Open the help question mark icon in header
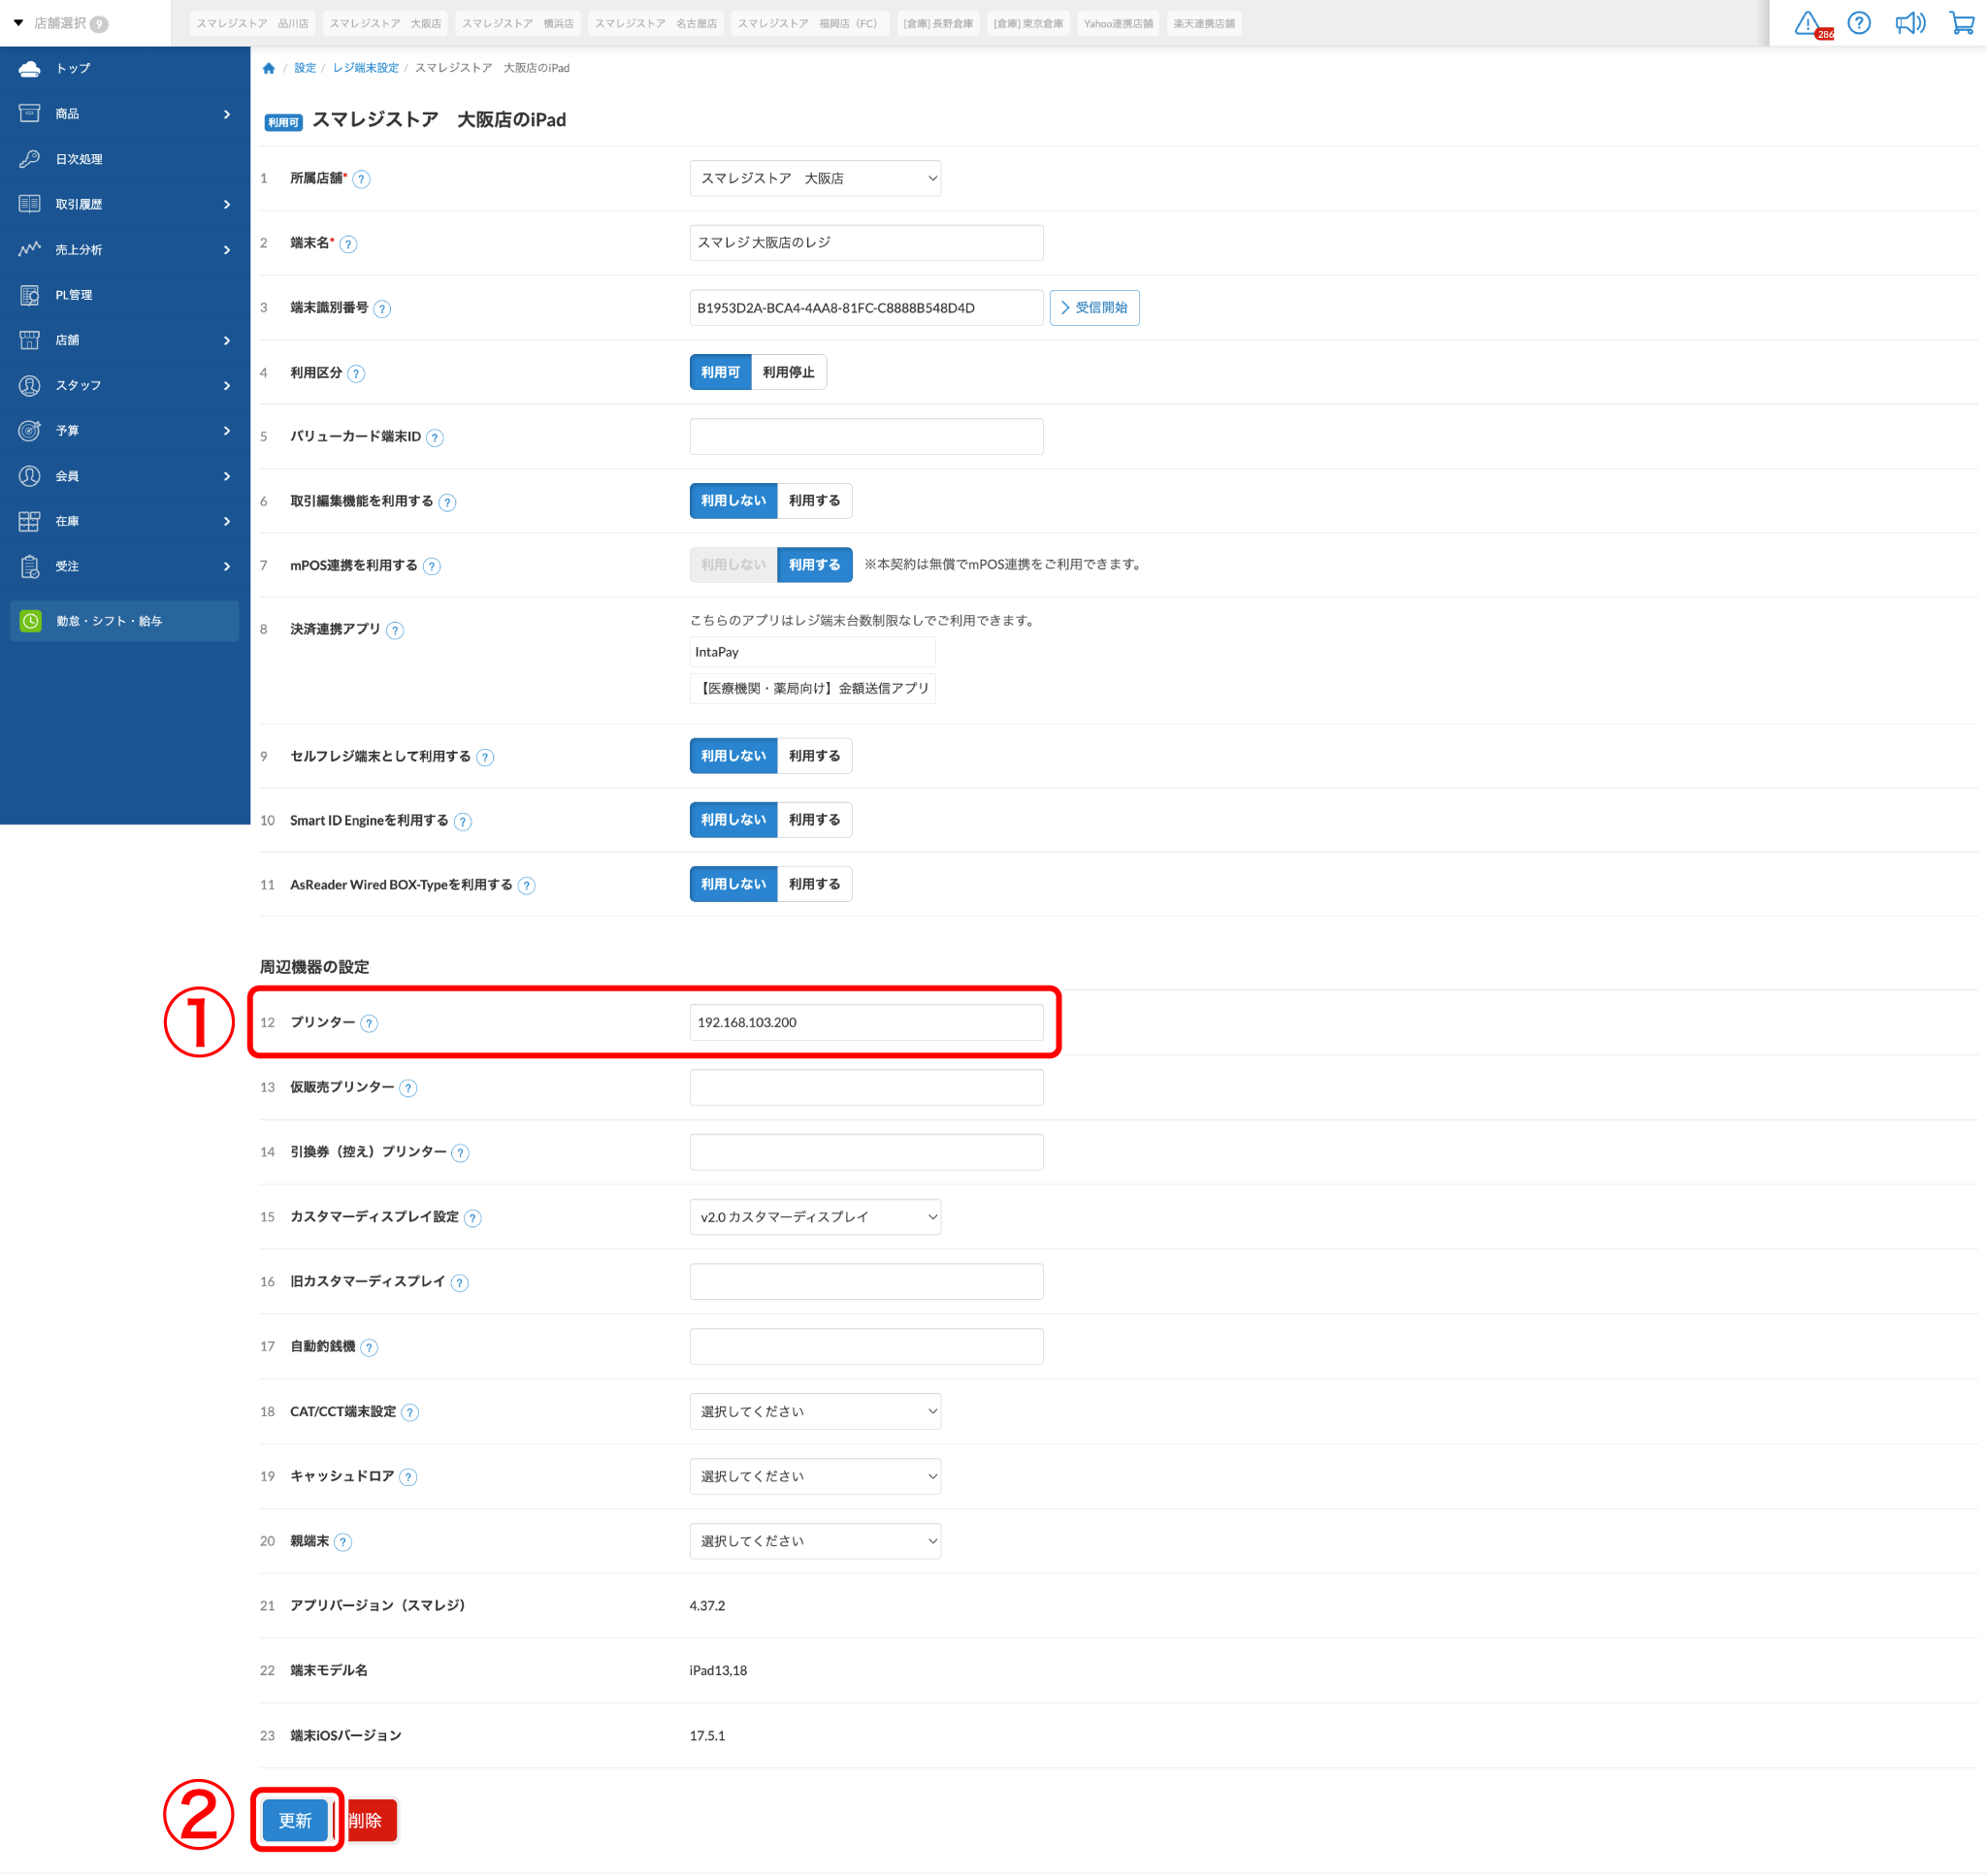This screenshot has height=1876, width=1987. tap(1858, 23)
